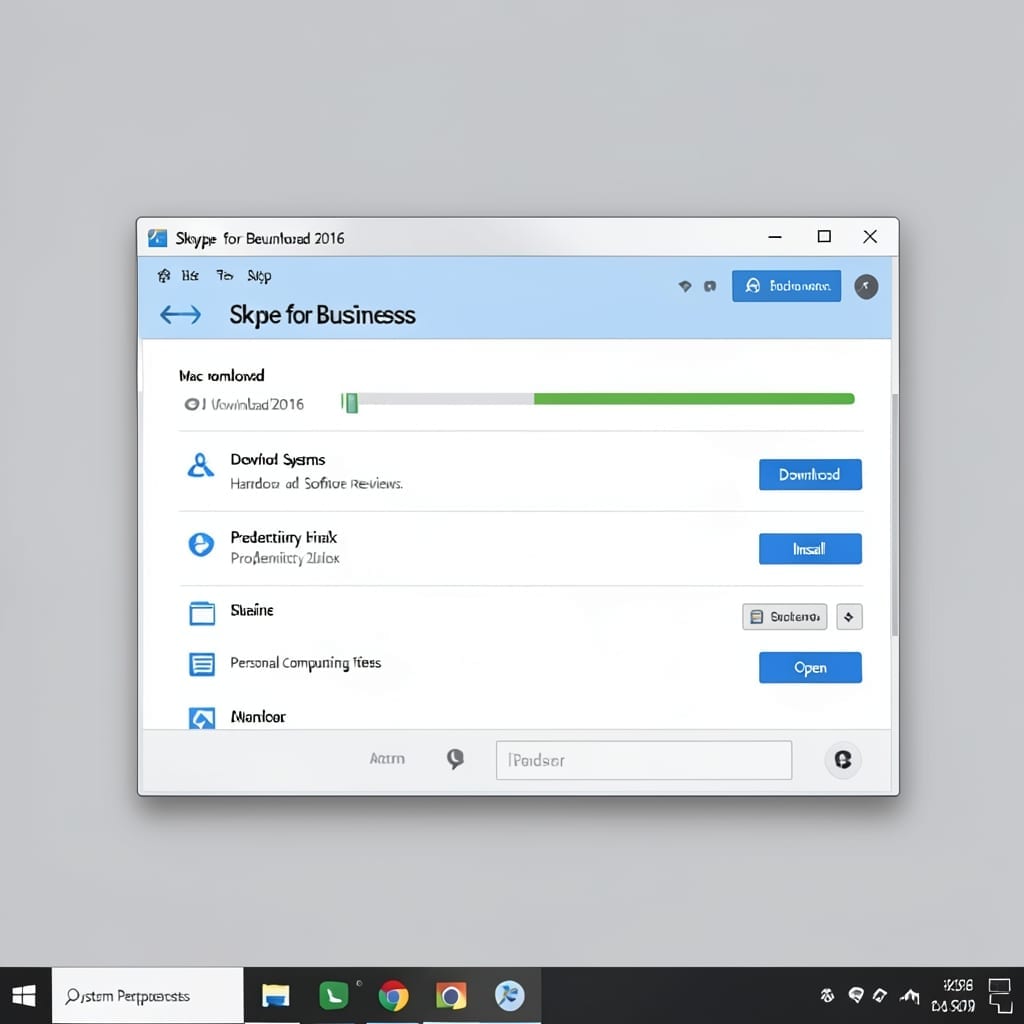Open the second Chrome-like taskbar icon

451,996
